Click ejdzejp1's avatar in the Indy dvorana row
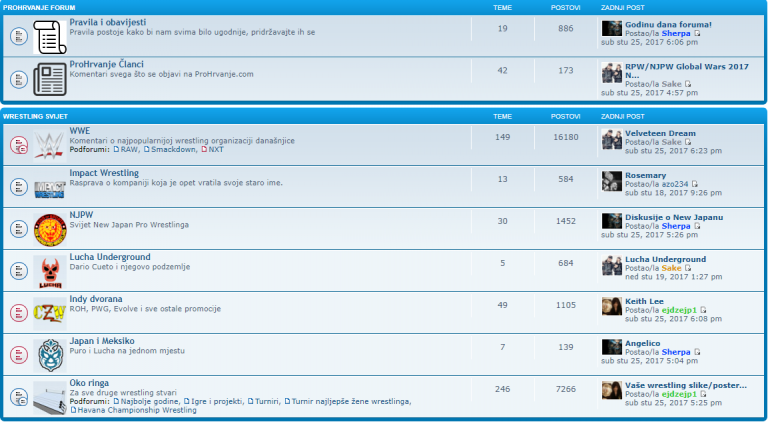The image size is (768, 422). pos(612,306)
